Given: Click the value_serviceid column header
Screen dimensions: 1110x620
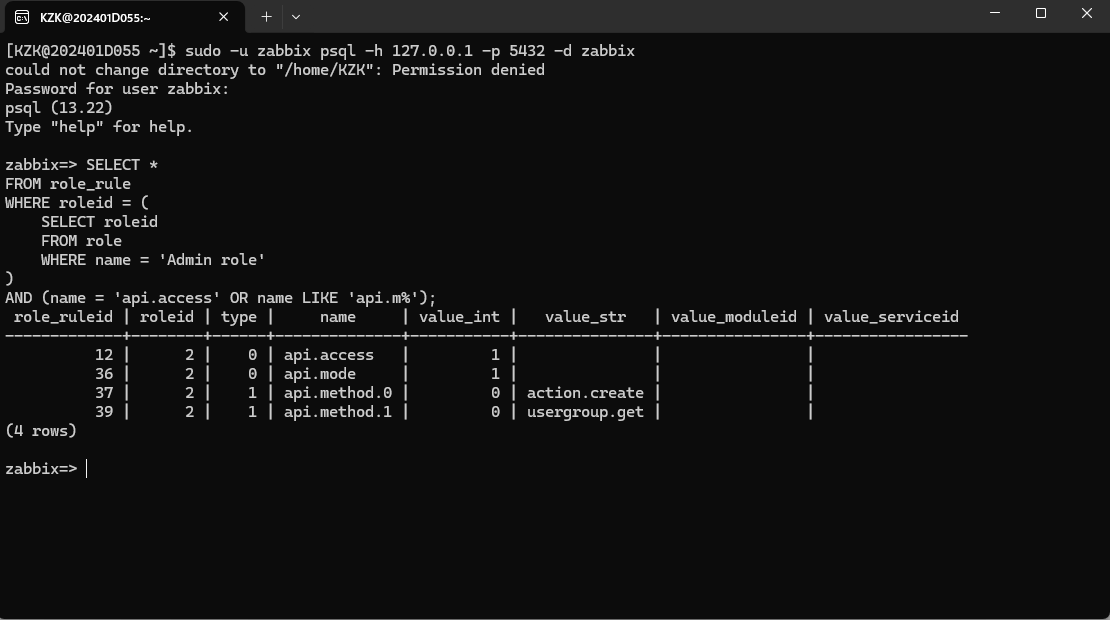Looking at the screenshot, I should click(891, 317).
